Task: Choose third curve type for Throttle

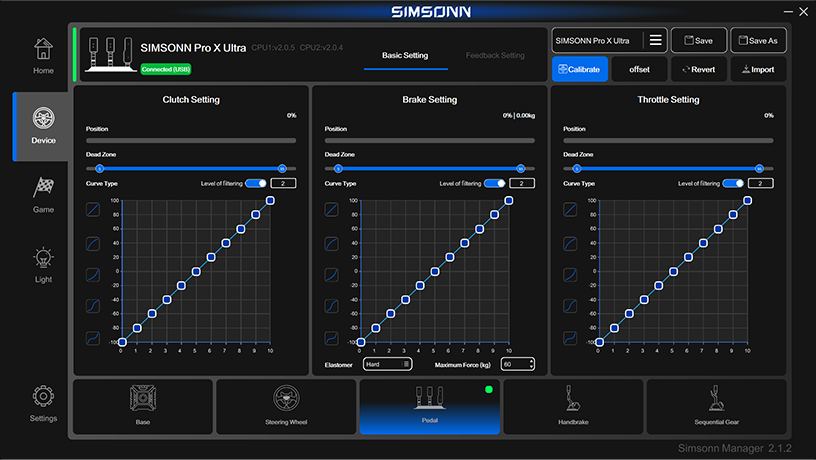Action: click(x=570, y=275)
